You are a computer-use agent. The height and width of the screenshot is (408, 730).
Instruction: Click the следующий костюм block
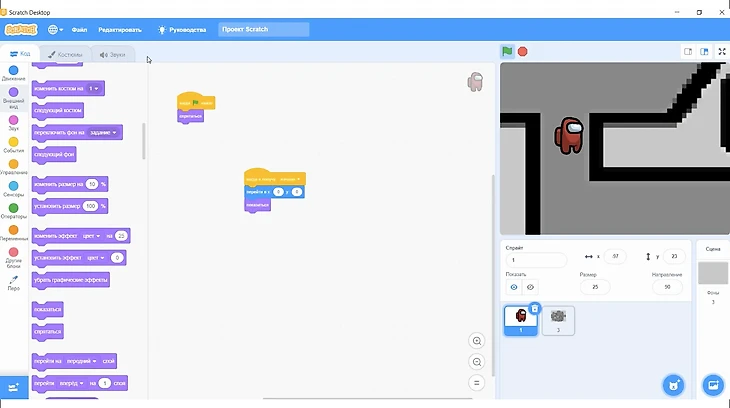coord(58,111)
